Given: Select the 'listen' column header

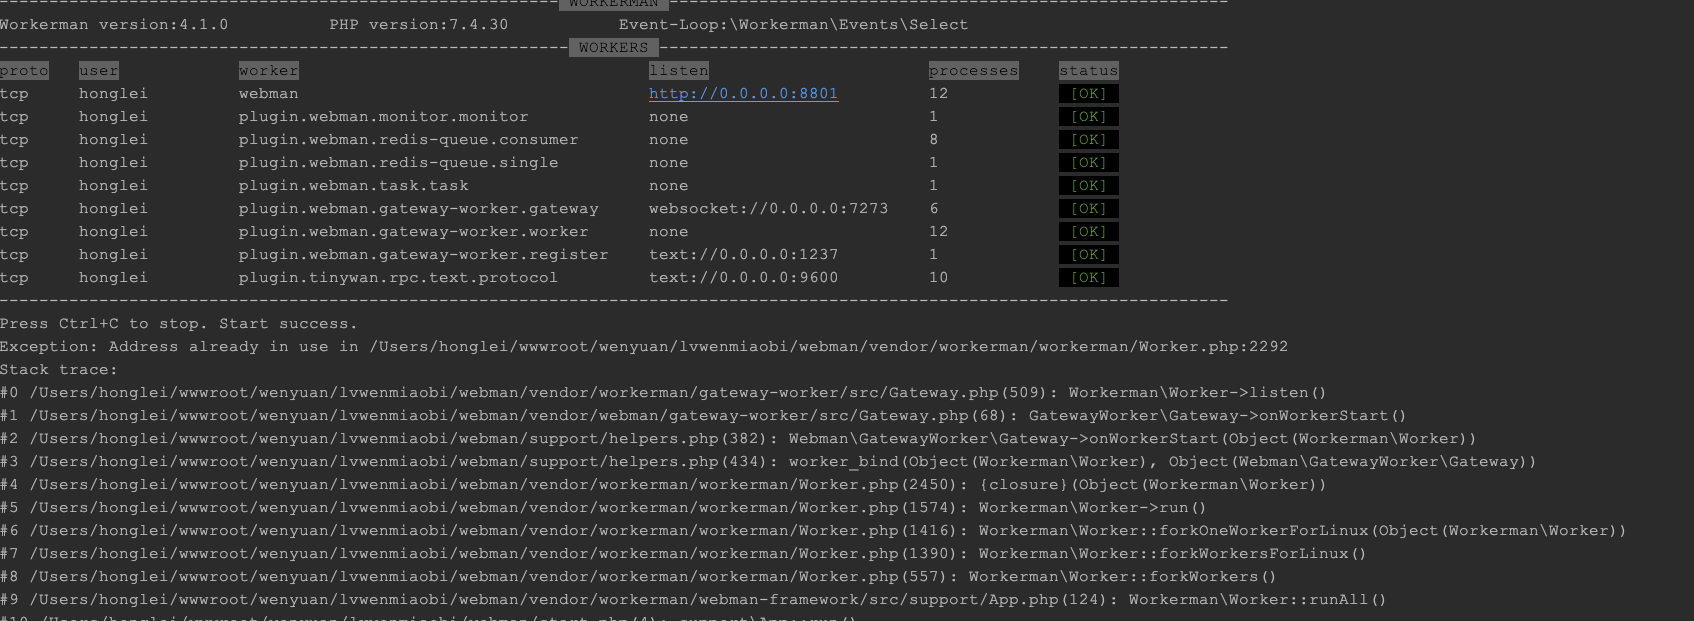Looking at the screenshot, I should (678, 71).
